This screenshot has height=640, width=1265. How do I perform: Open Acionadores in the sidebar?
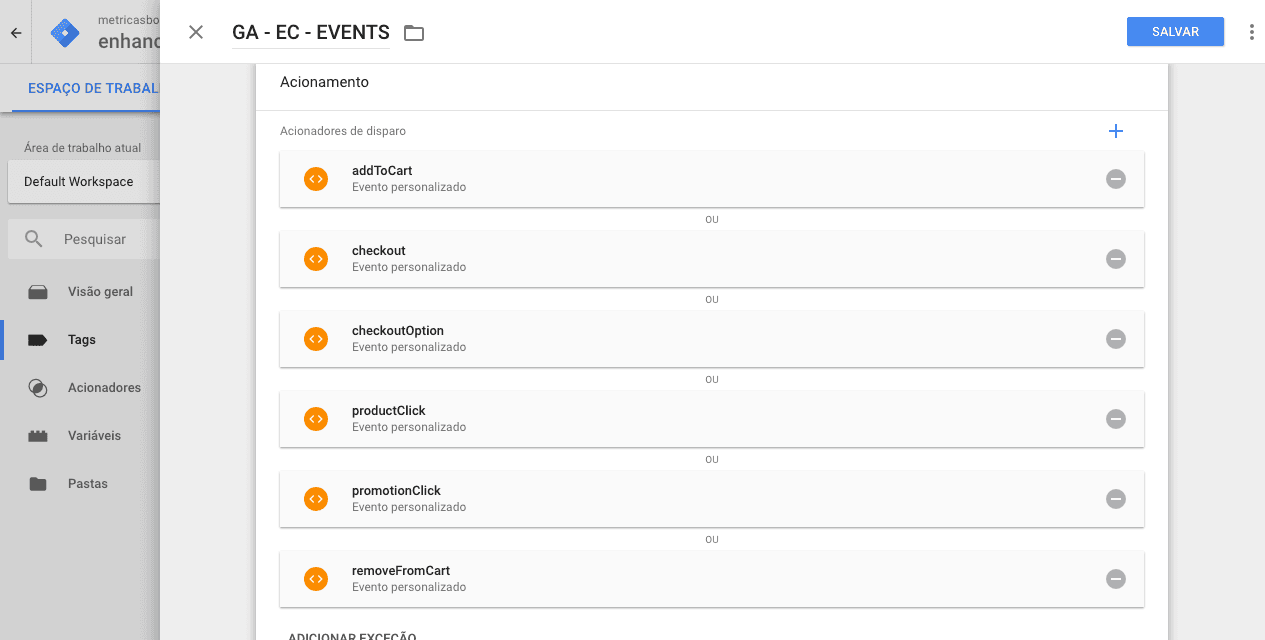(104, 388)
